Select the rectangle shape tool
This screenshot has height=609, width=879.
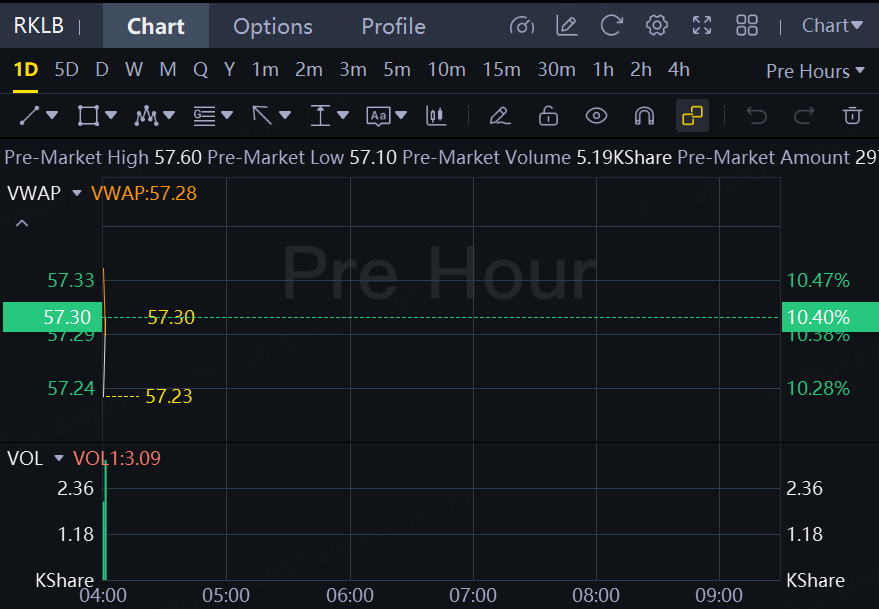88,116
